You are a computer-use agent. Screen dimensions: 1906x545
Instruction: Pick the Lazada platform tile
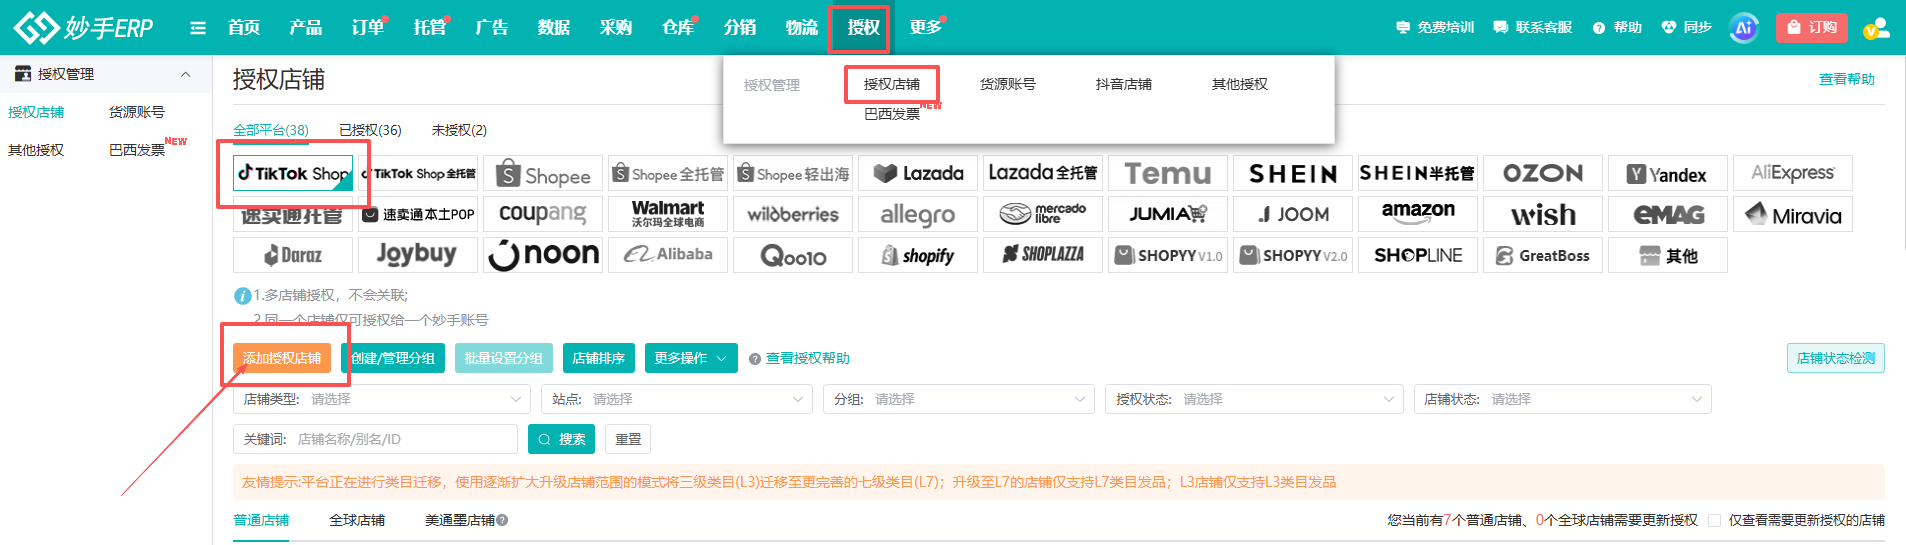point(918,173)
